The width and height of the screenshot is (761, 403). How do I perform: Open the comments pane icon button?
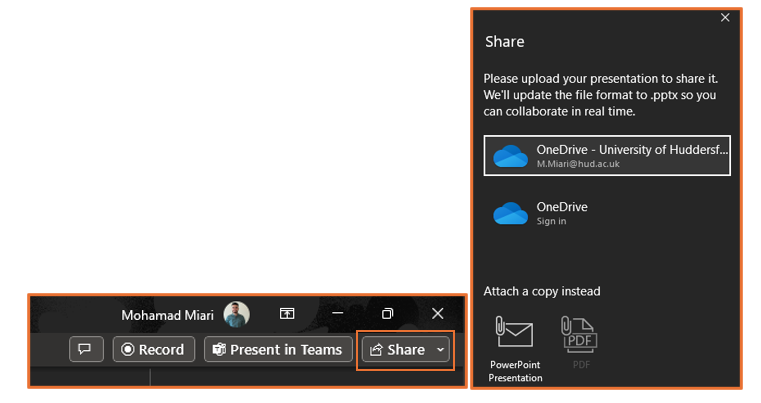86,349
